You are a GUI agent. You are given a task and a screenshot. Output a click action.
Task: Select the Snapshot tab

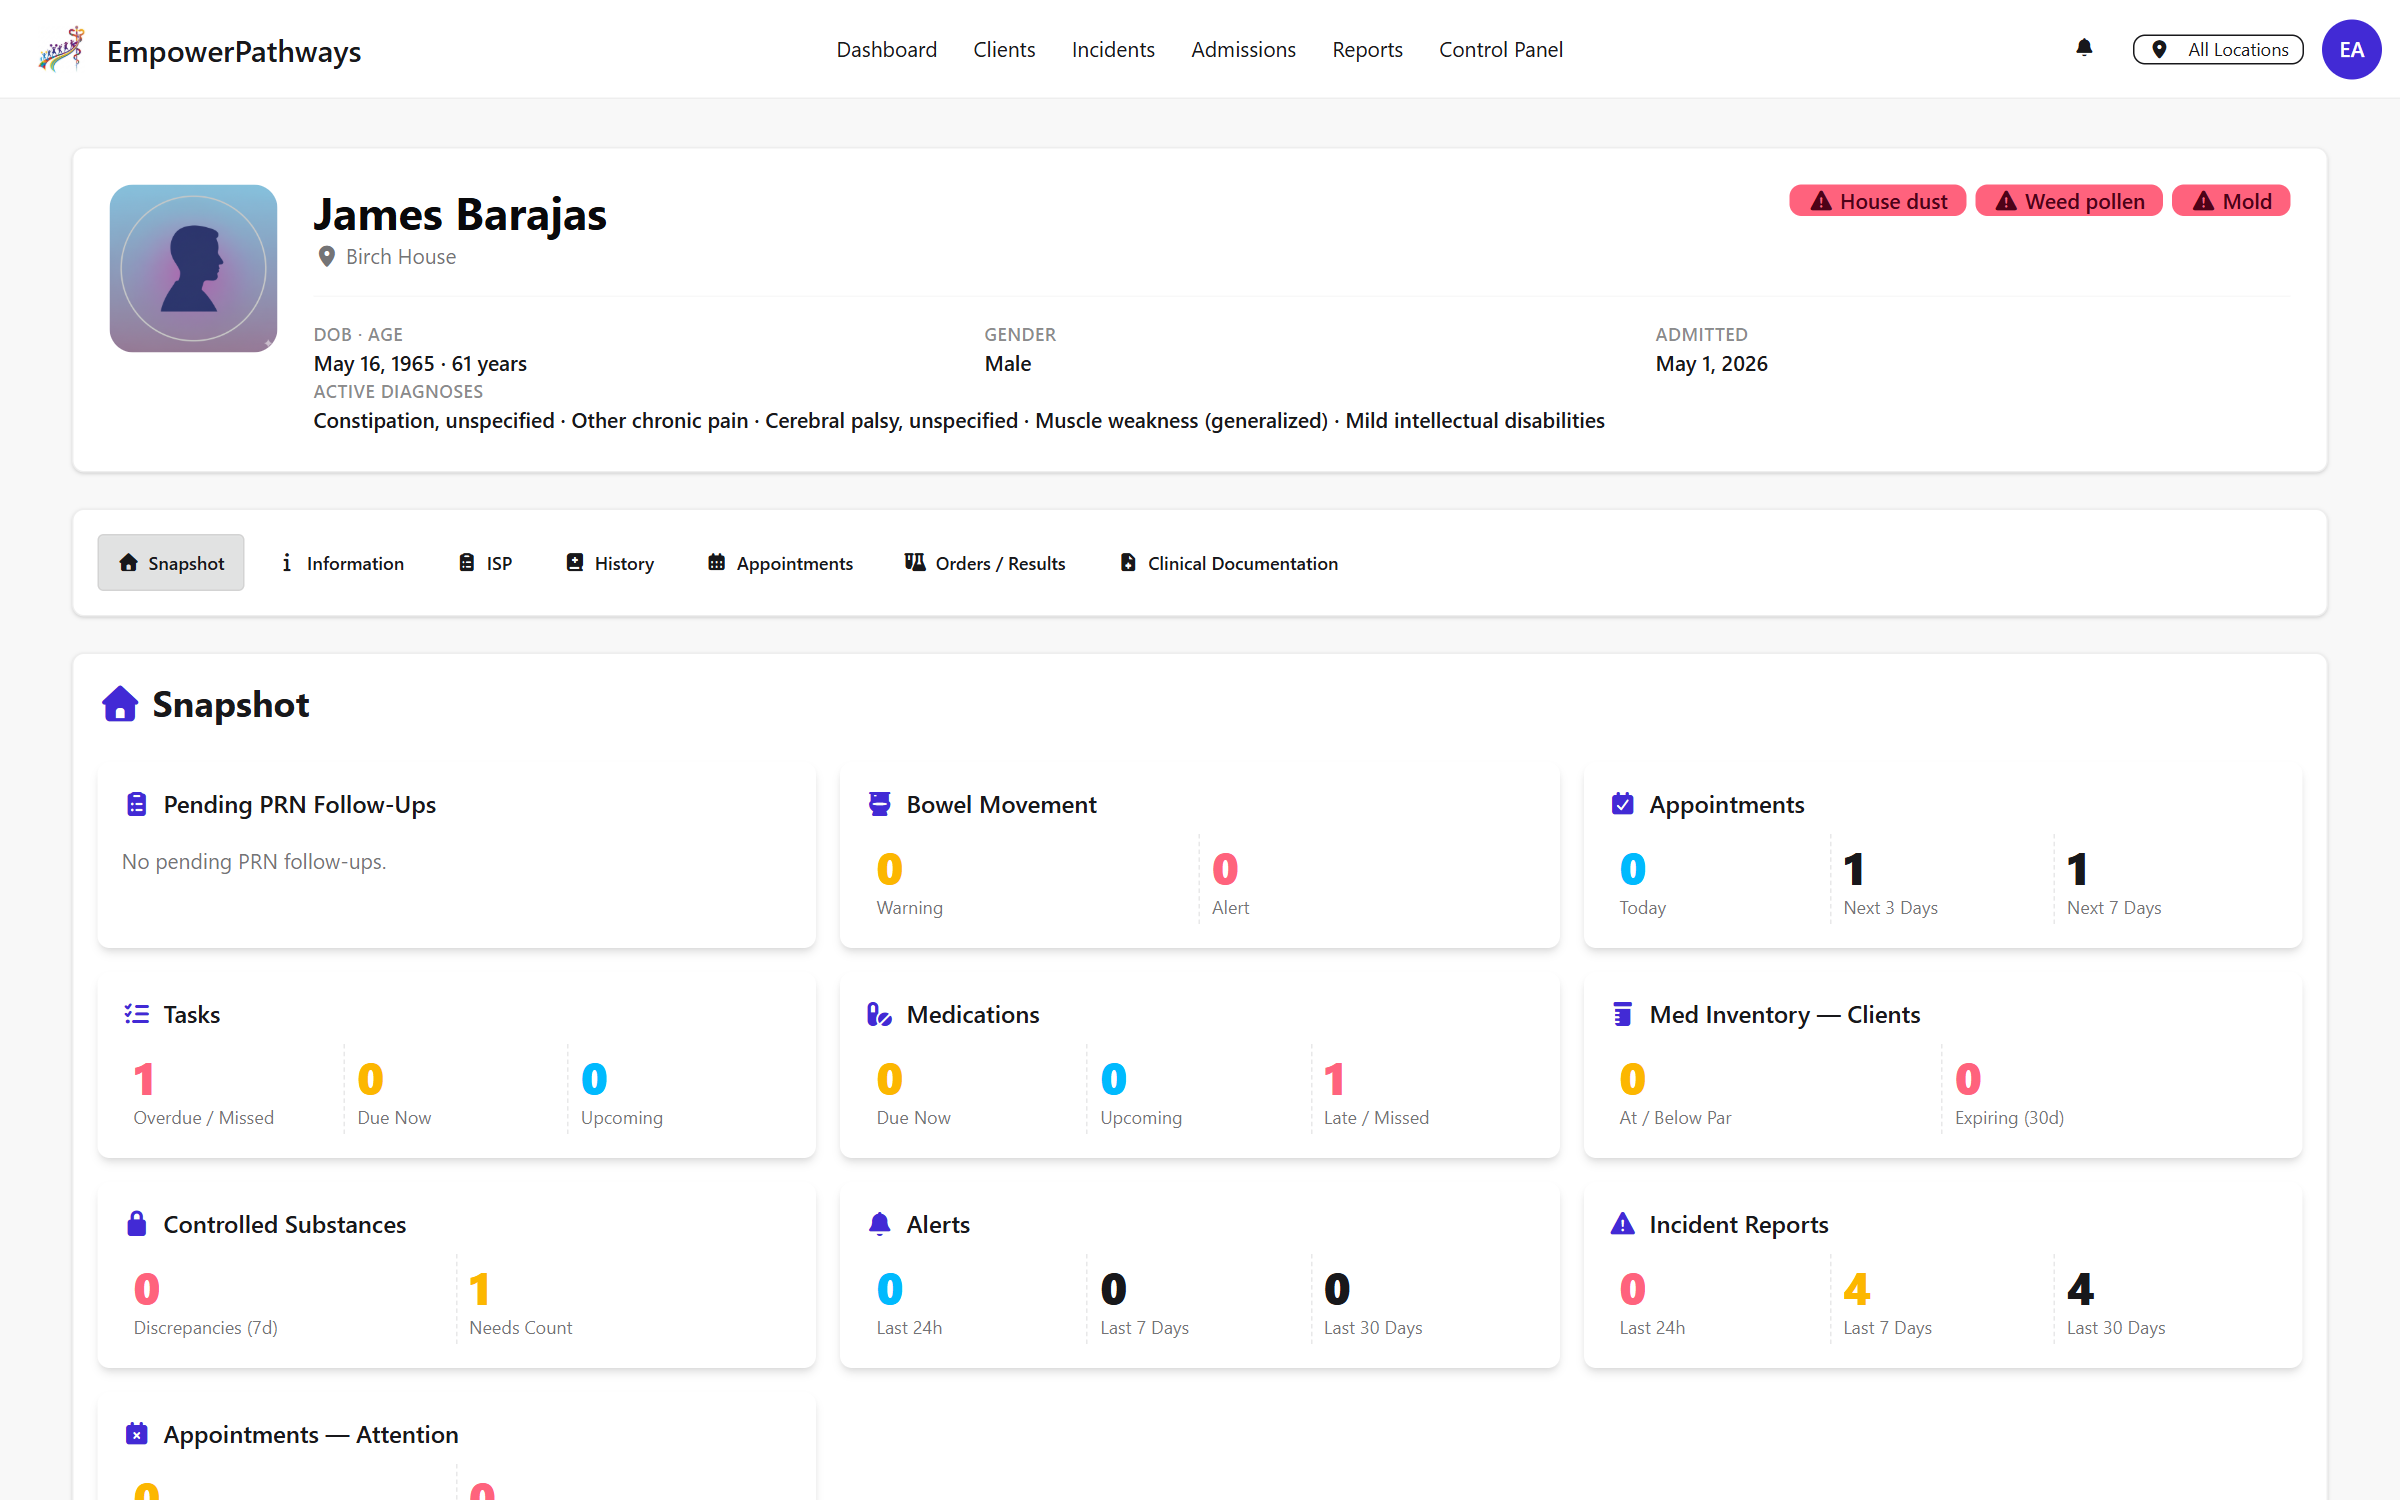pyautogui.click(x=171, y=563)
